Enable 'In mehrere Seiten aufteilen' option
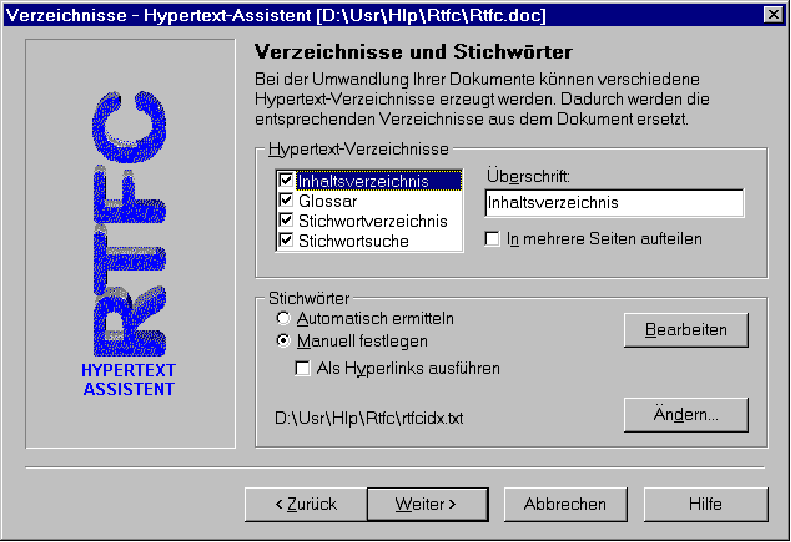791x542 pixels. 492,239
